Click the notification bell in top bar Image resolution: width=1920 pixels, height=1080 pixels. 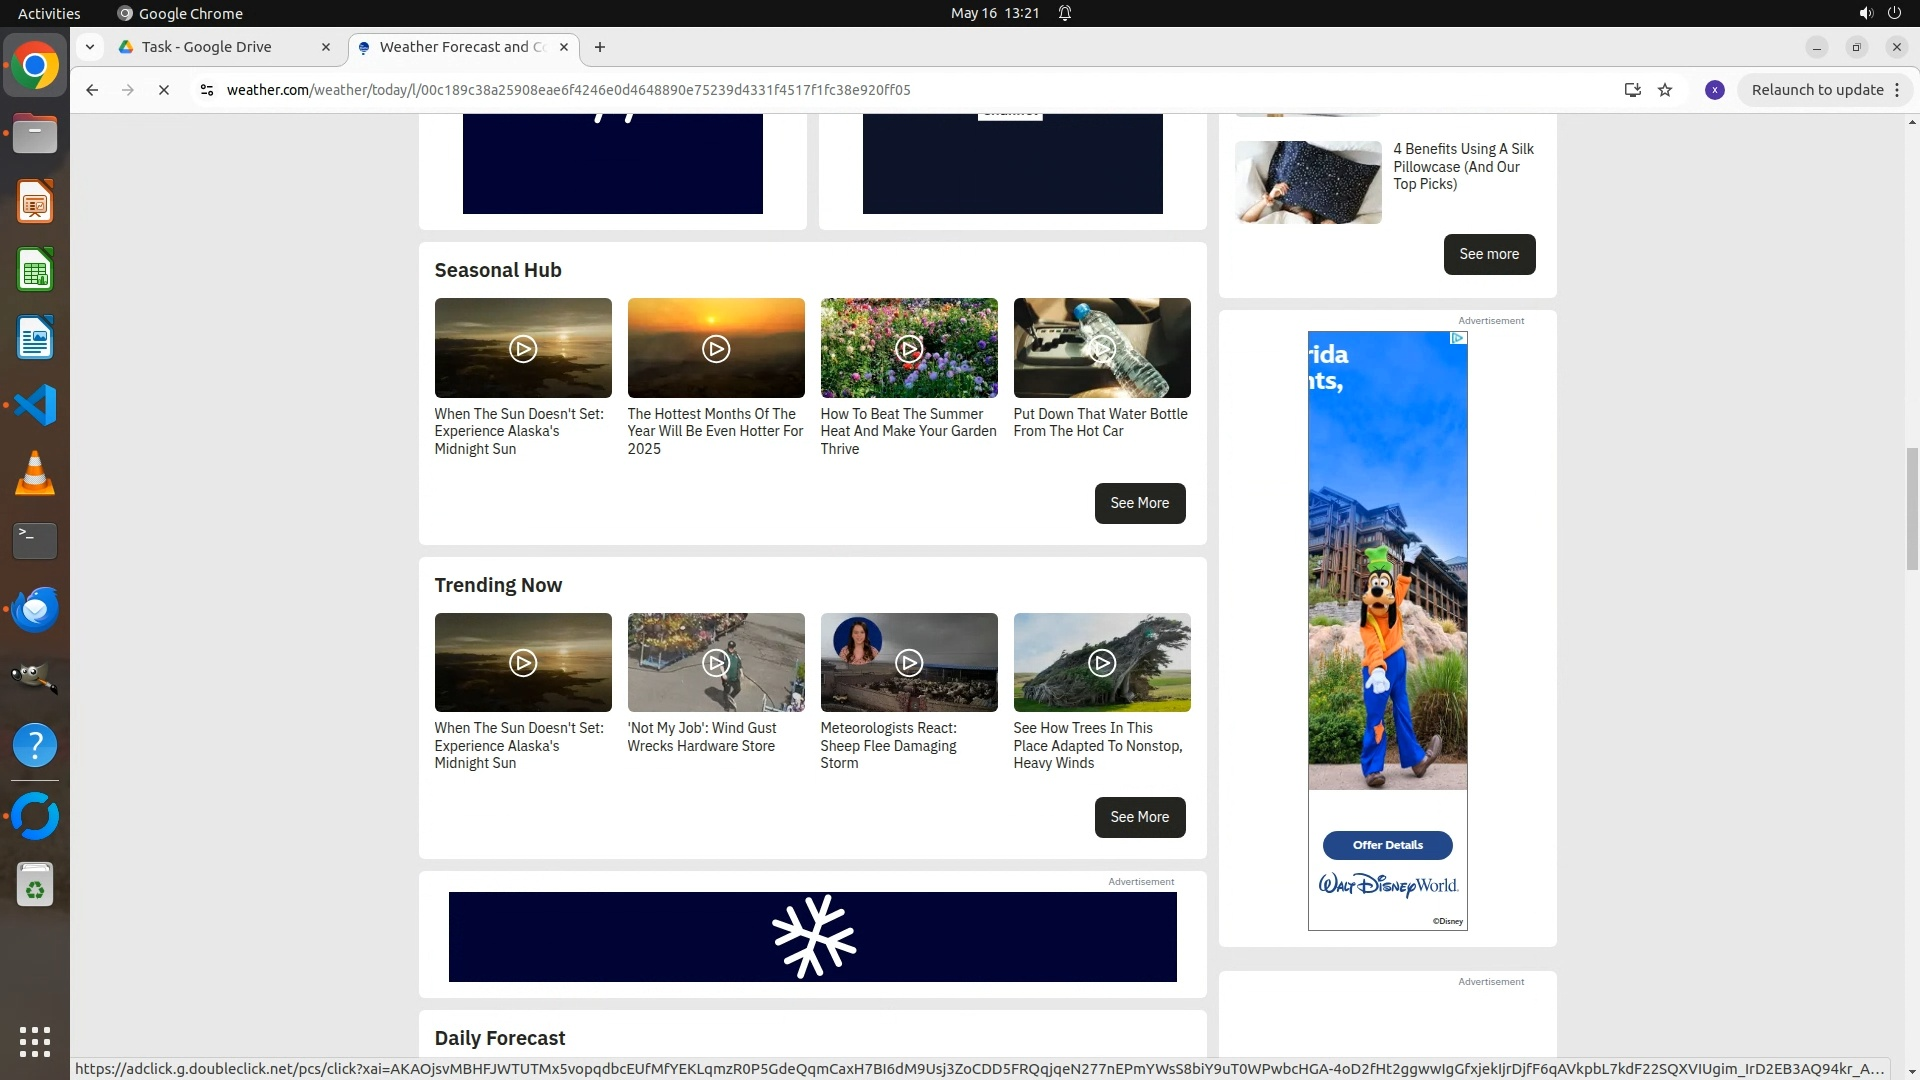click(1065, 13)
